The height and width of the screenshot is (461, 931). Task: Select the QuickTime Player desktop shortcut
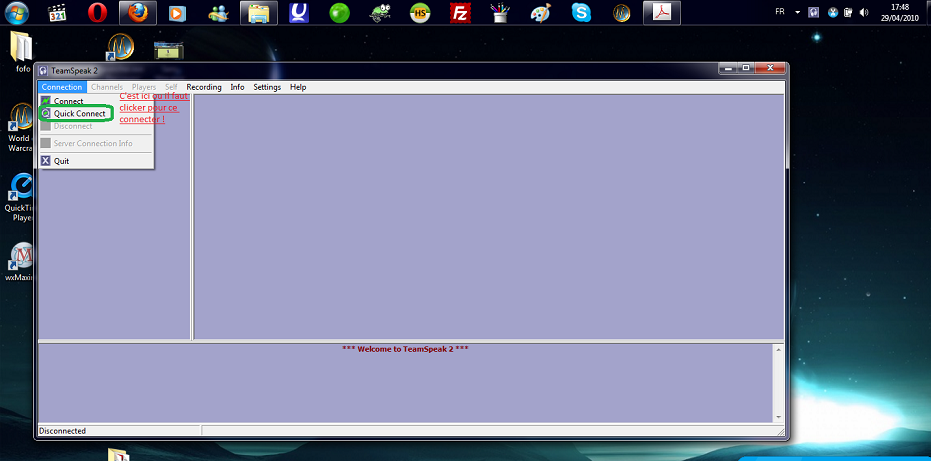(19, 198)
